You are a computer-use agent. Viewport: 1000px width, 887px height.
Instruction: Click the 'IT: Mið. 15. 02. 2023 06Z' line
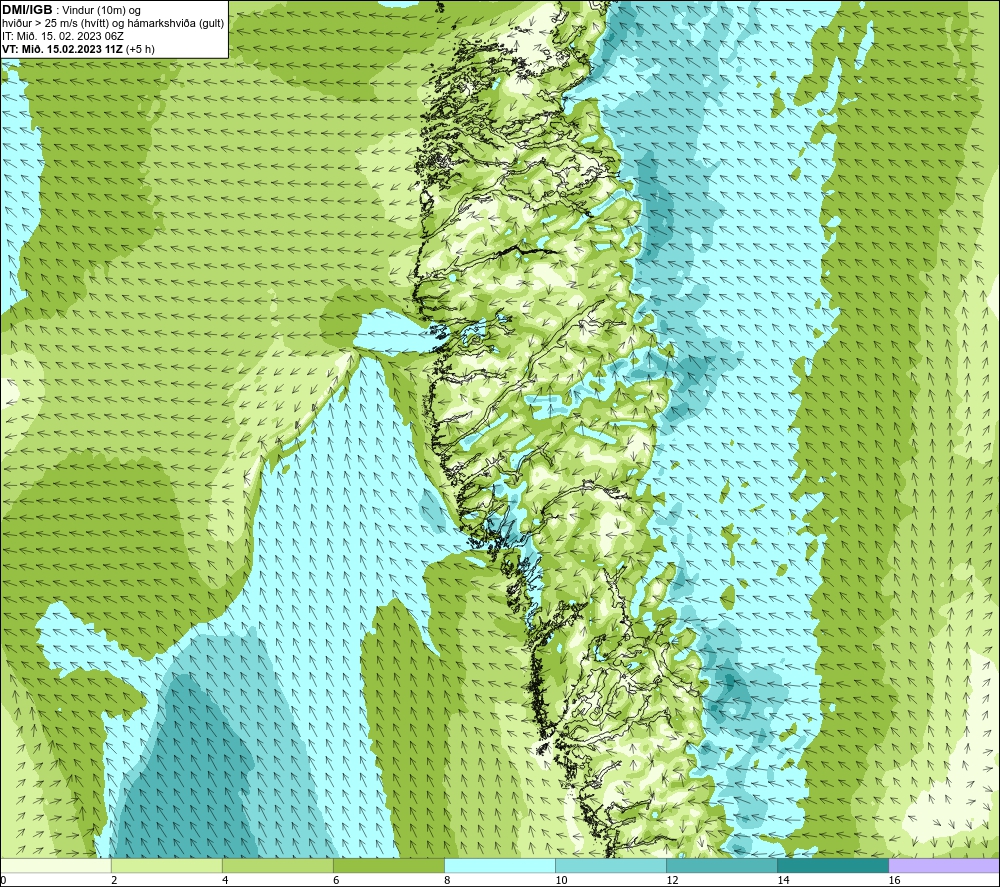[62, 36]
